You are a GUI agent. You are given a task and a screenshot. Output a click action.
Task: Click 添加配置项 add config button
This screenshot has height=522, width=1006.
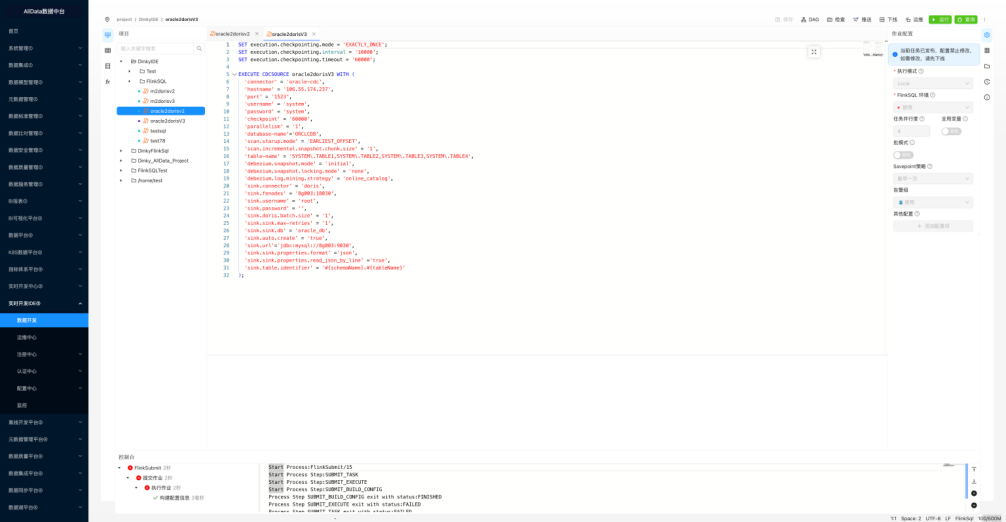933,226
